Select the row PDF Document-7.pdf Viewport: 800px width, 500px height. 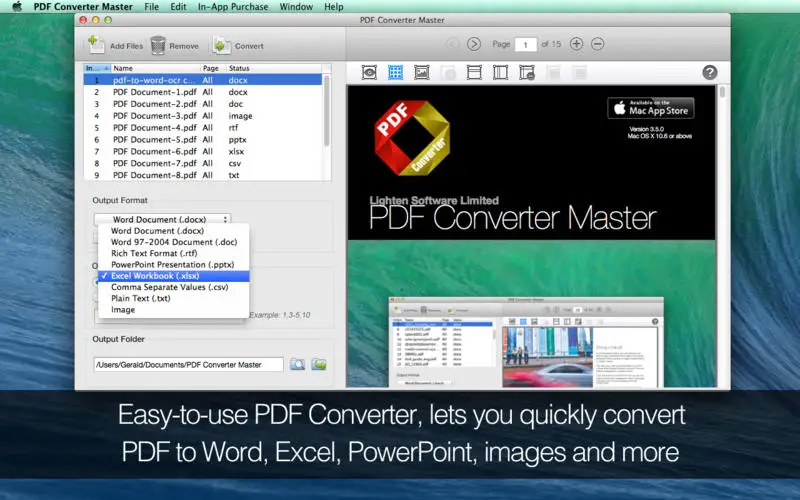[203, 163]
